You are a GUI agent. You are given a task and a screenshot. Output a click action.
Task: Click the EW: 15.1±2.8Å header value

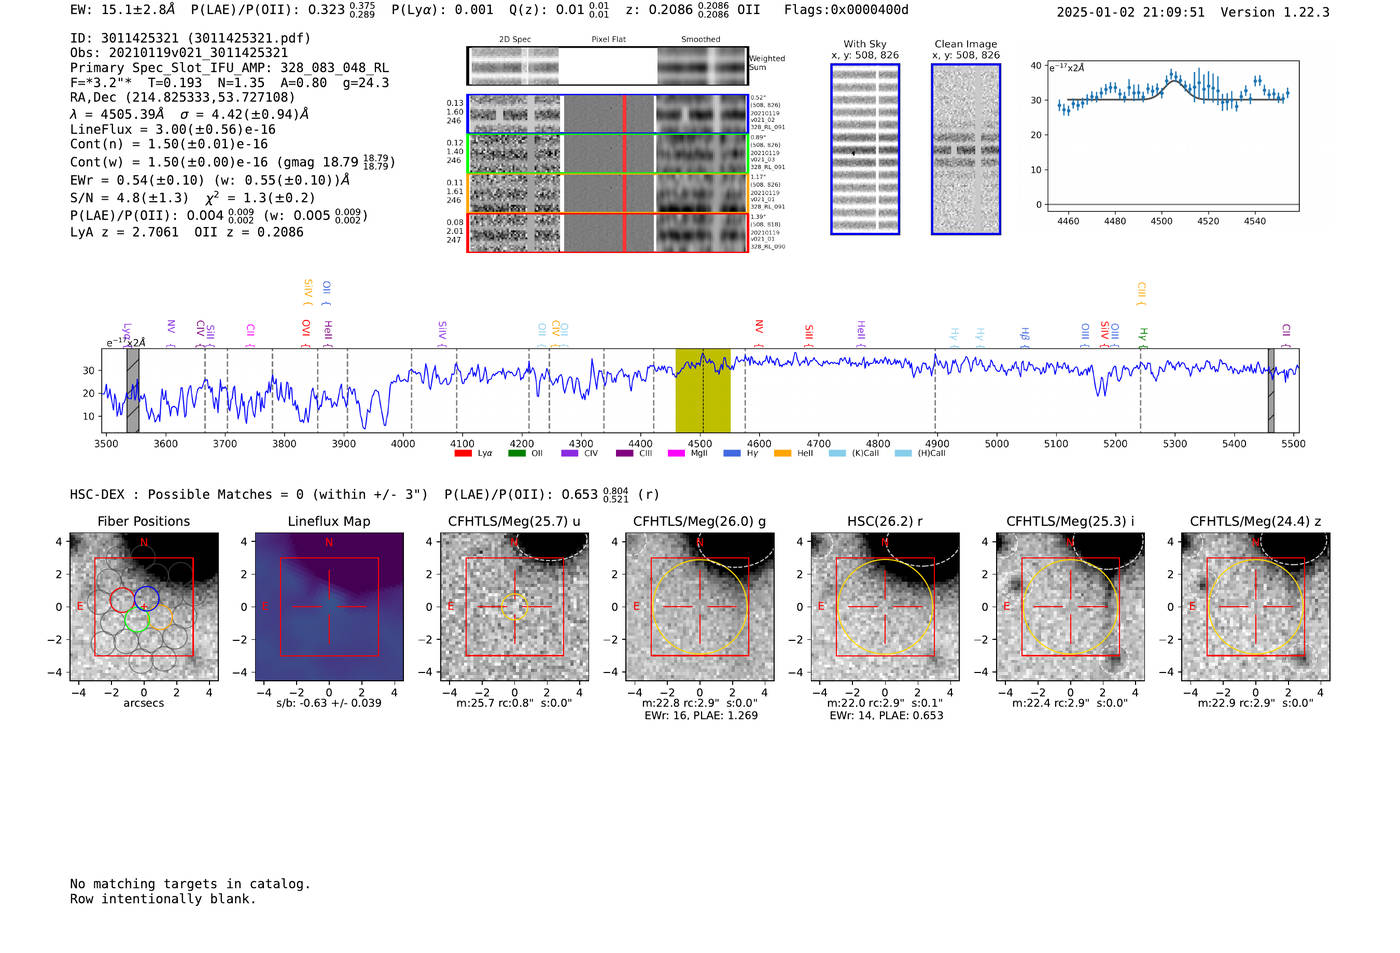click(x=122, y=10)
